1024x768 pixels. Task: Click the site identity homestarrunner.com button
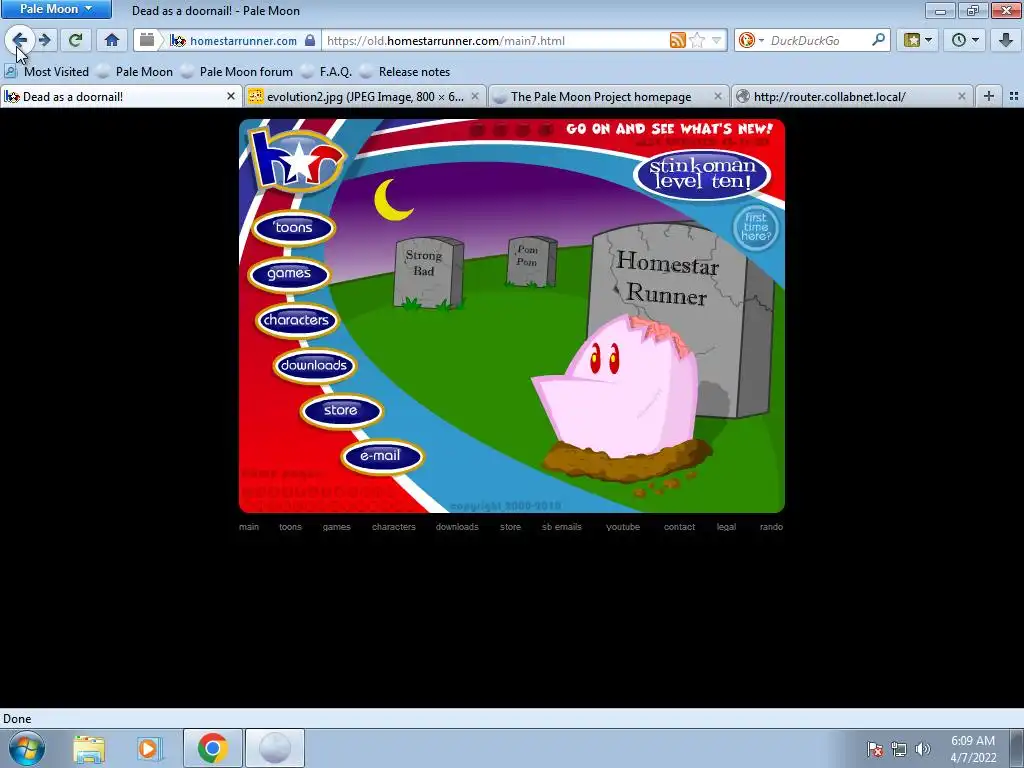click(234, 40)
